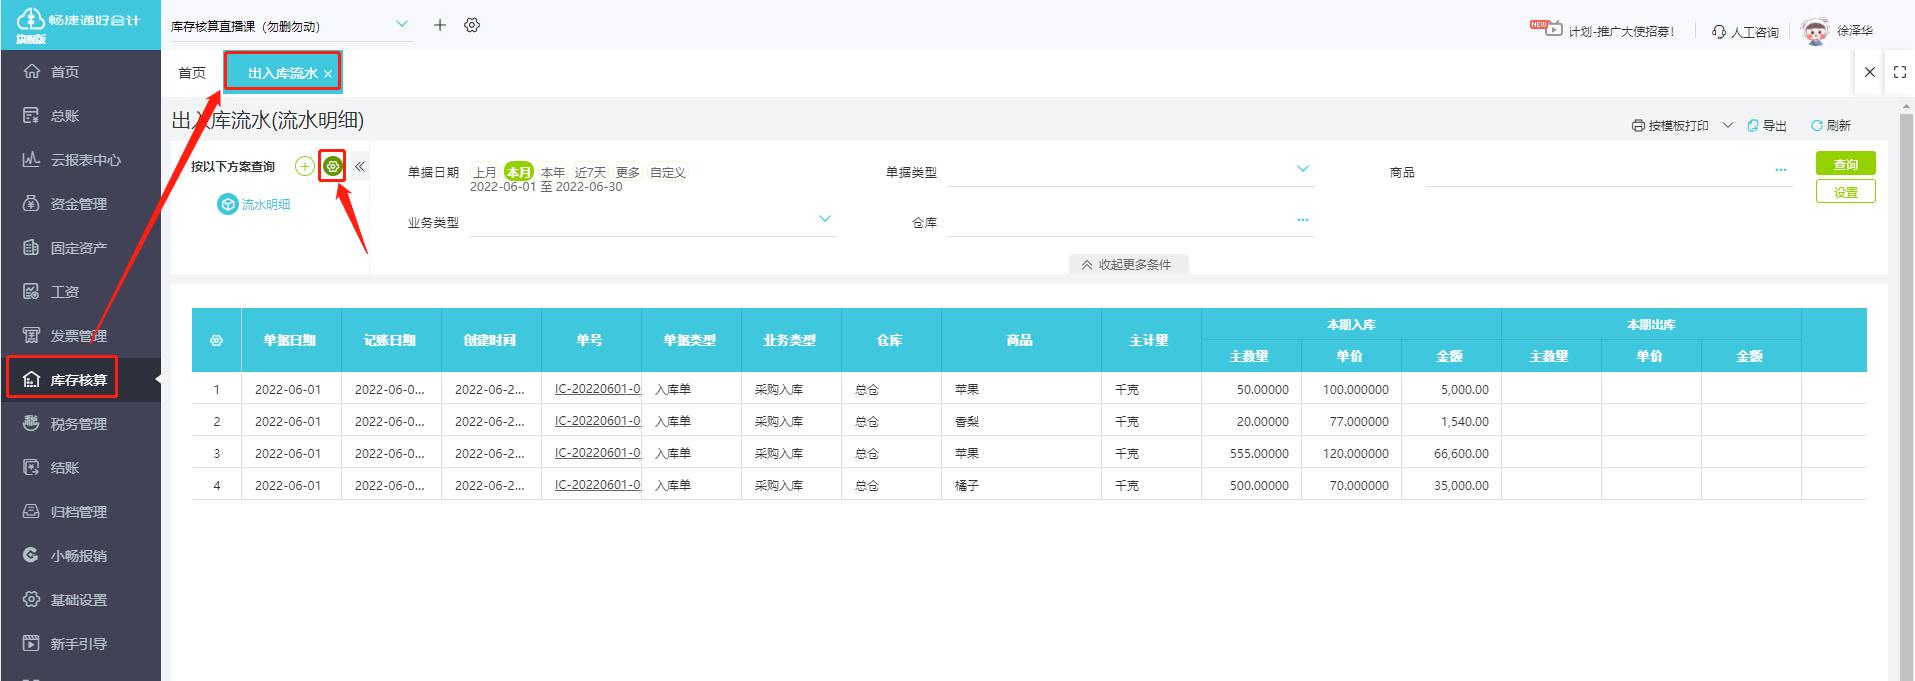The width and height of the screenshot is (1915, 681).
Task: Open document link IC-20220601-0 in first row
Action: pyautogui.click(x=597, y=389)
